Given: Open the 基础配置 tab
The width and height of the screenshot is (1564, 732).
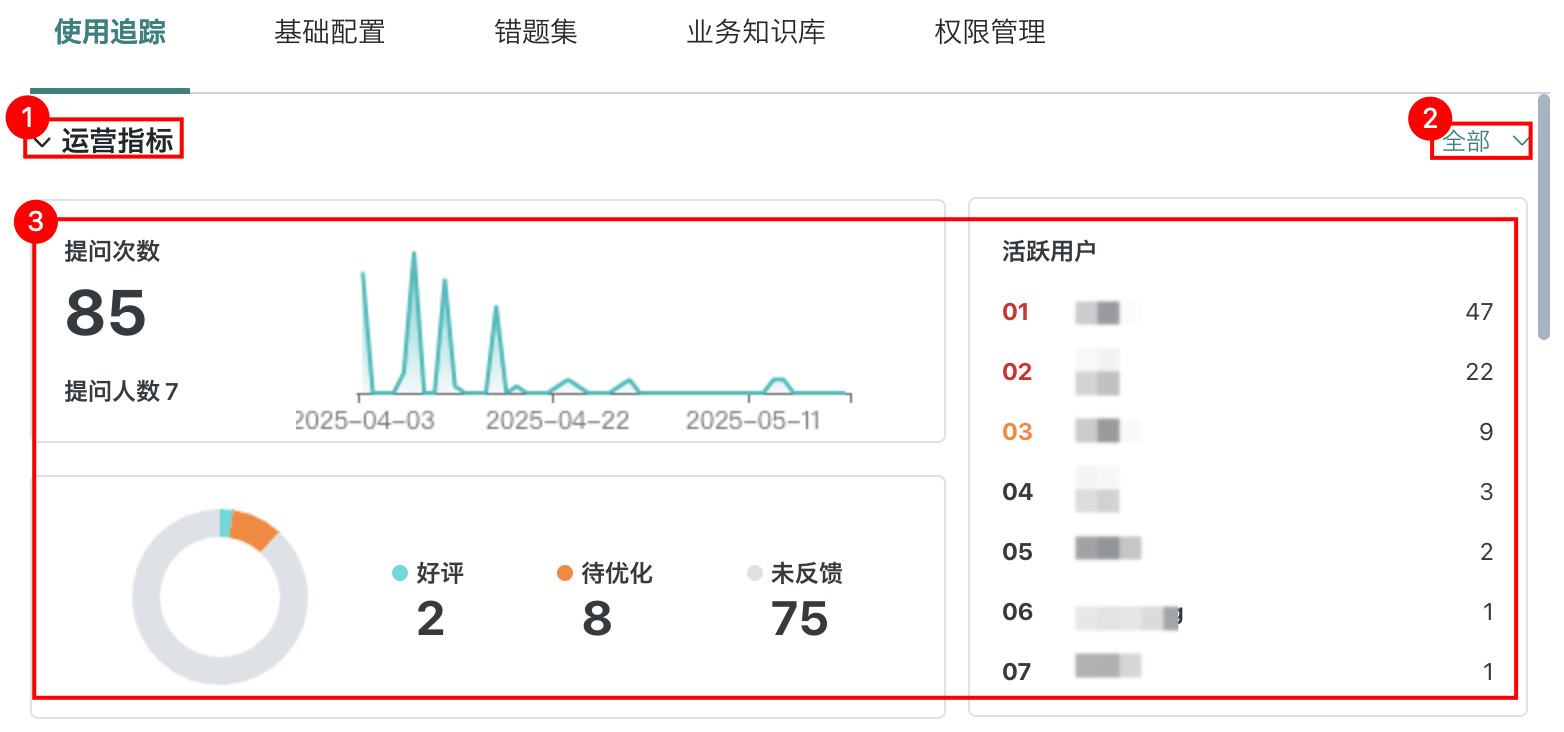Looking at the screenshot, I should (329, 32).
